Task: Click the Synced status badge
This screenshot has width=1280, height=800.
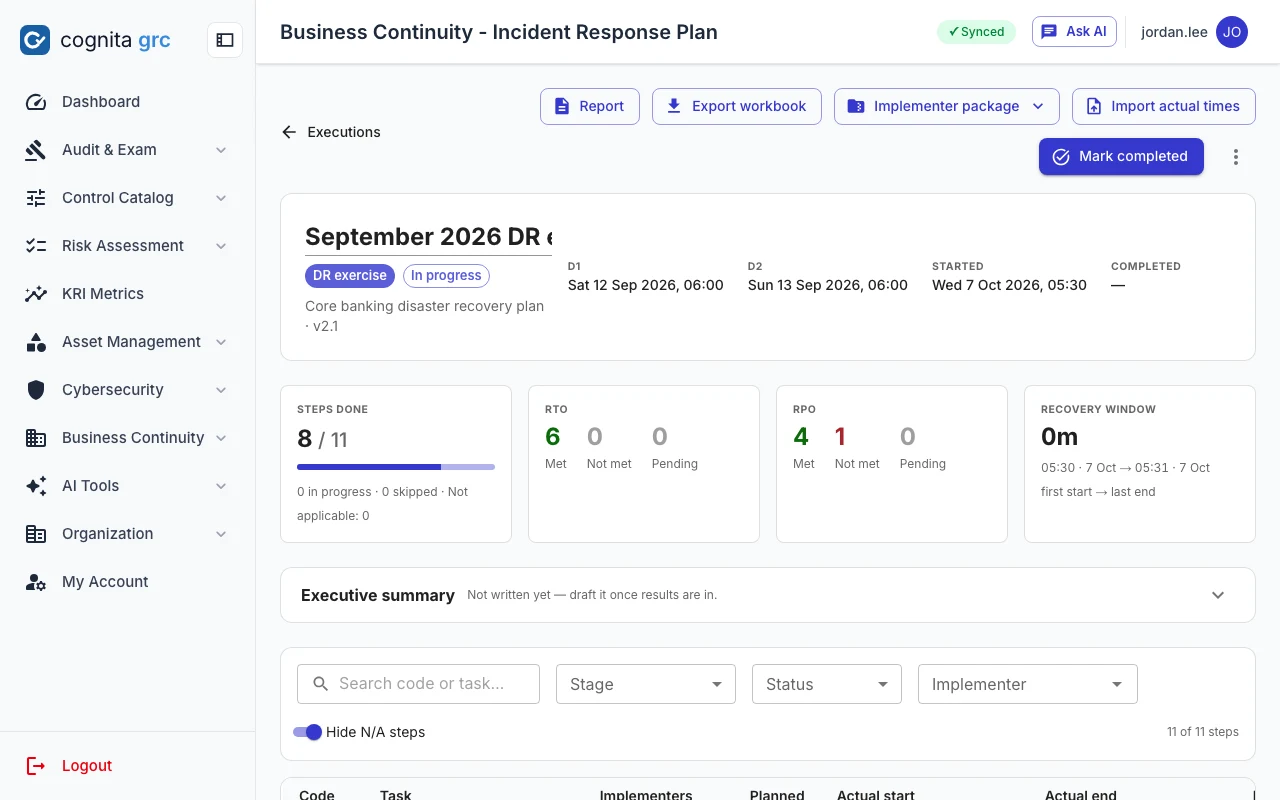Action: [976, 32]
